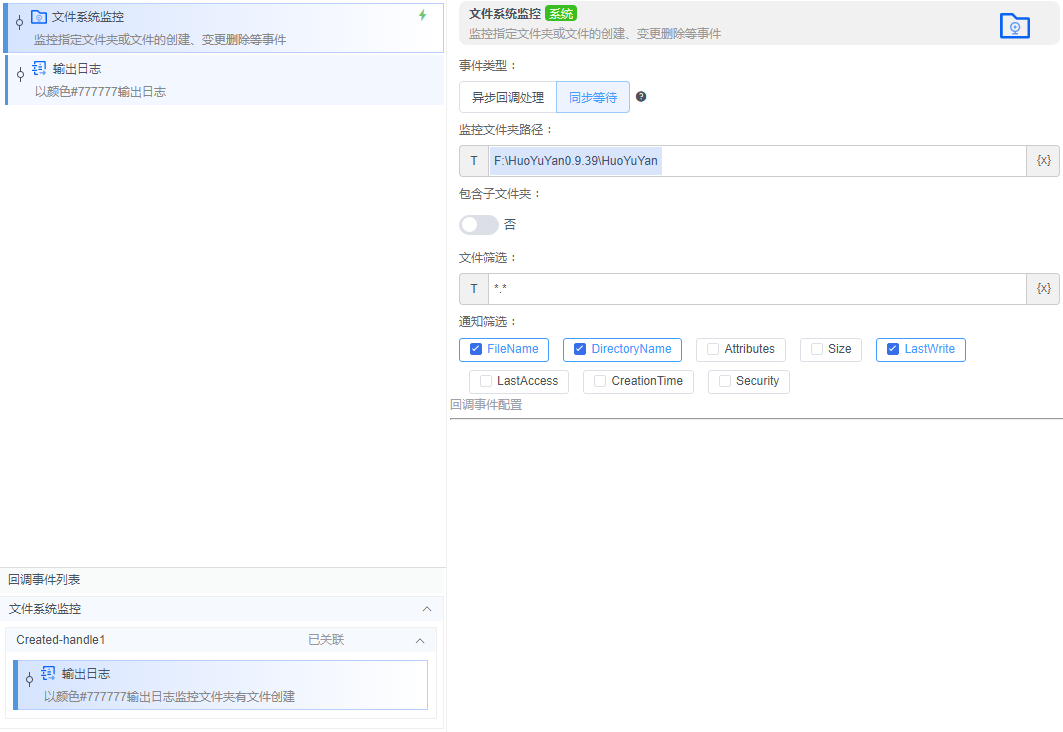Open the {x} variable picker for 文件筛选
Viewport: 1063px width, 732px height.
pyautogui.click(x=1043, y=288)
